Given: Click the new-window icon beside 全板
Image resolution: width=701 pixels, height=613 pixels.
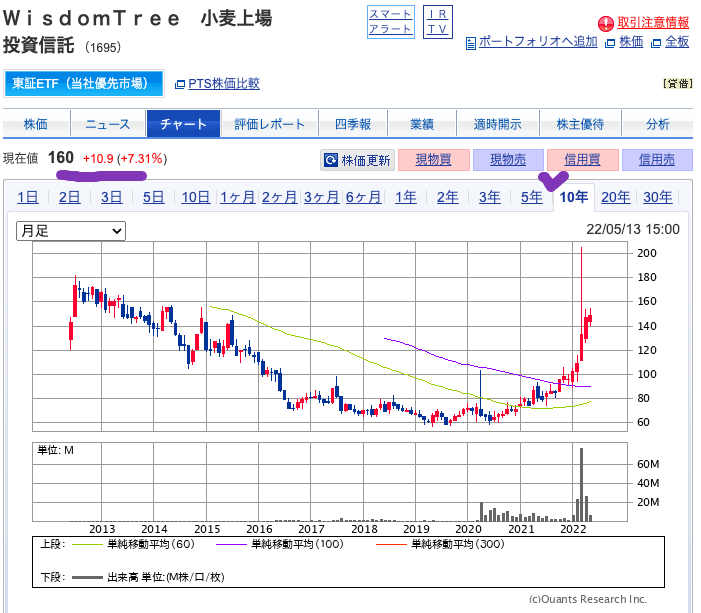Looking at the screenshot, I should (656, 43).
